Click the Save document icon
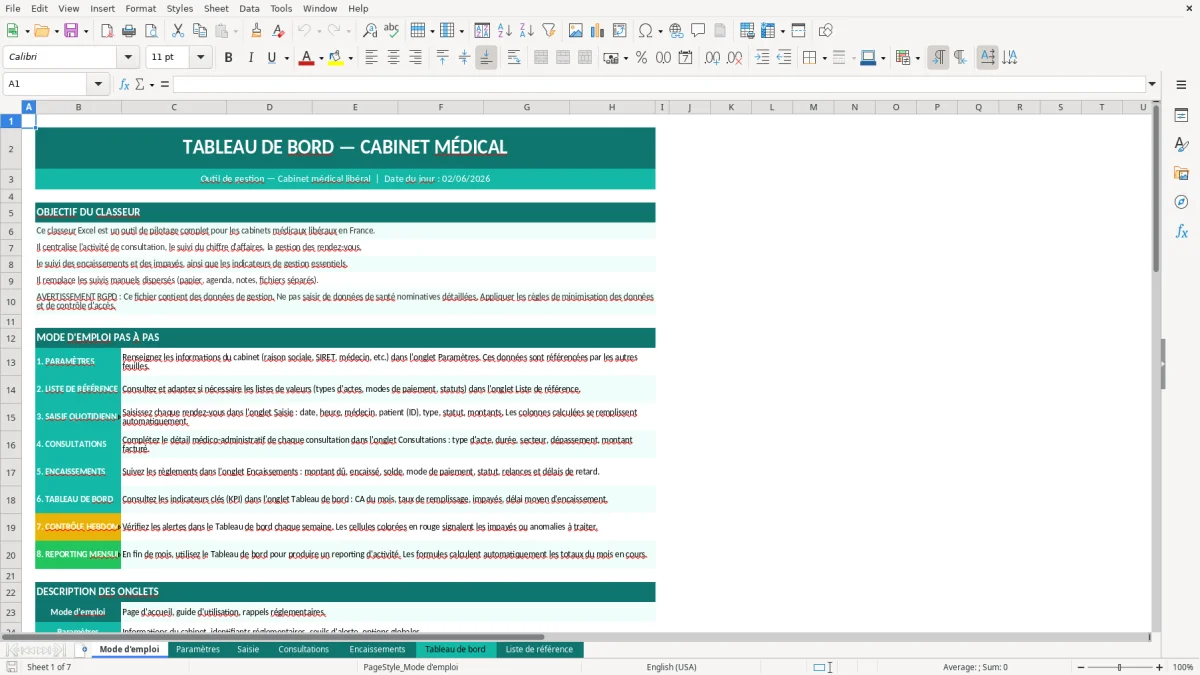 point(71,31)
